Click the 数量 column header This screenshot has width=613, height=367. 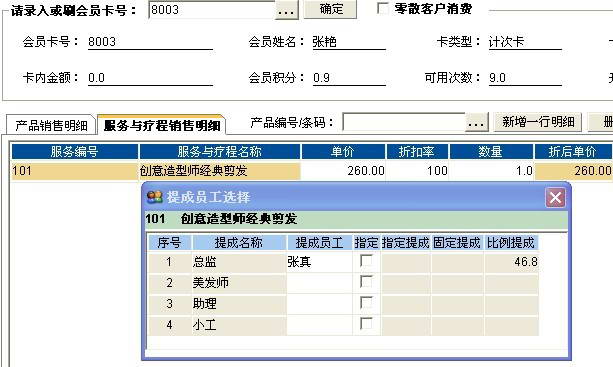(x=491, y=152)
